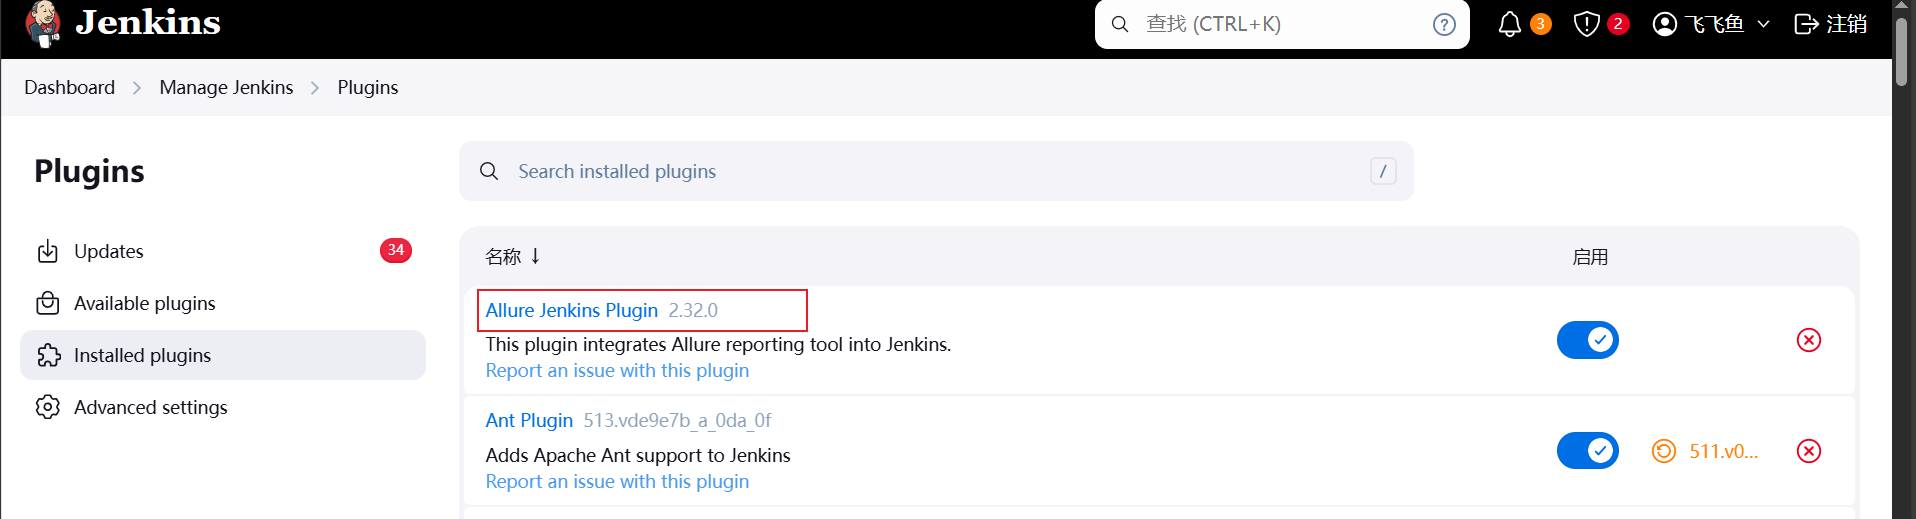The image size is (1916, 519).
Task: Click Allure plugin version 2.32.0
Action: point(693,310)
